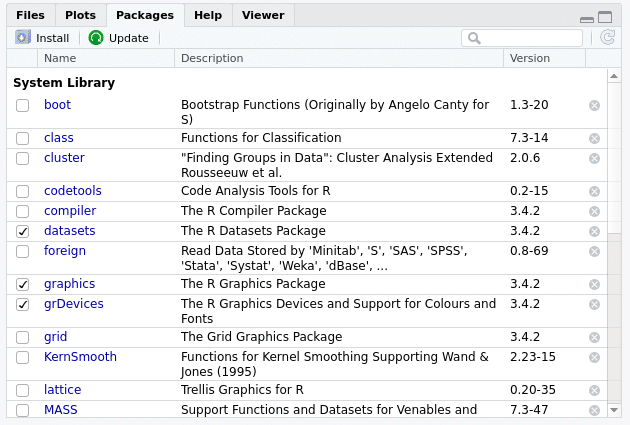Open the Help tab

tap(208, 15)
